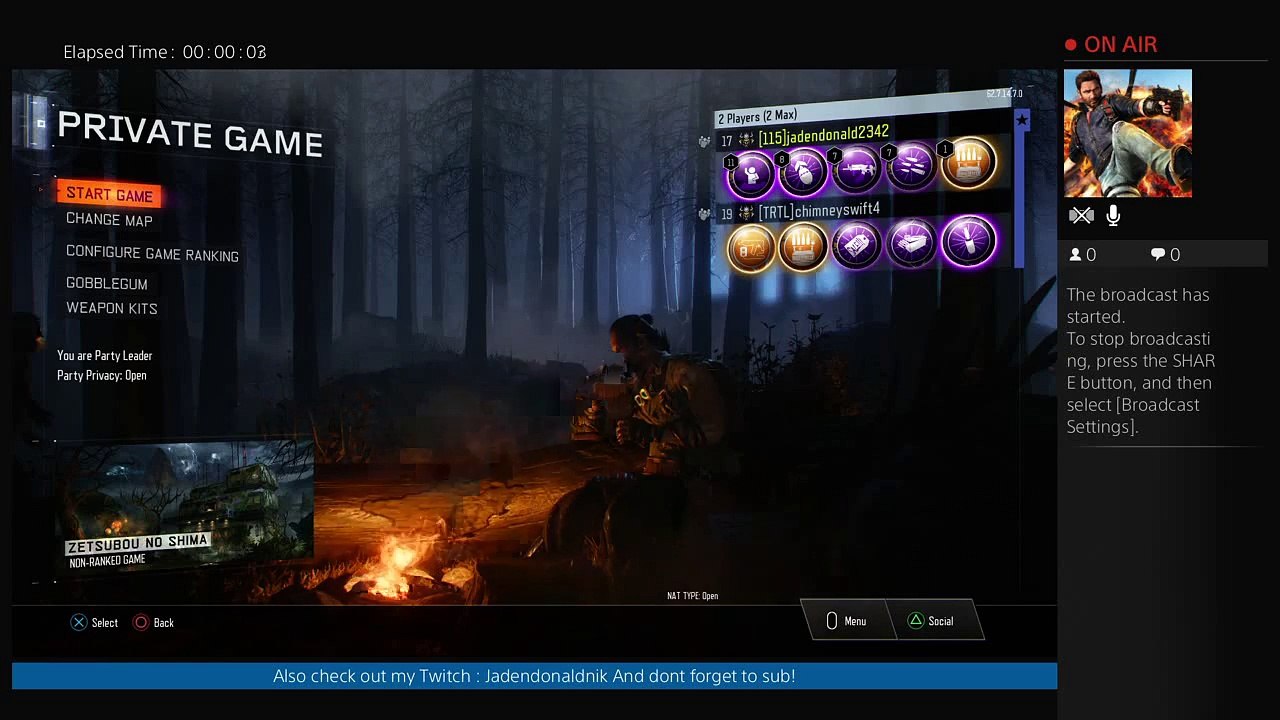Click the crossed-out camera broadcast icon
1280x720 pixels.
click(1081, 215)
